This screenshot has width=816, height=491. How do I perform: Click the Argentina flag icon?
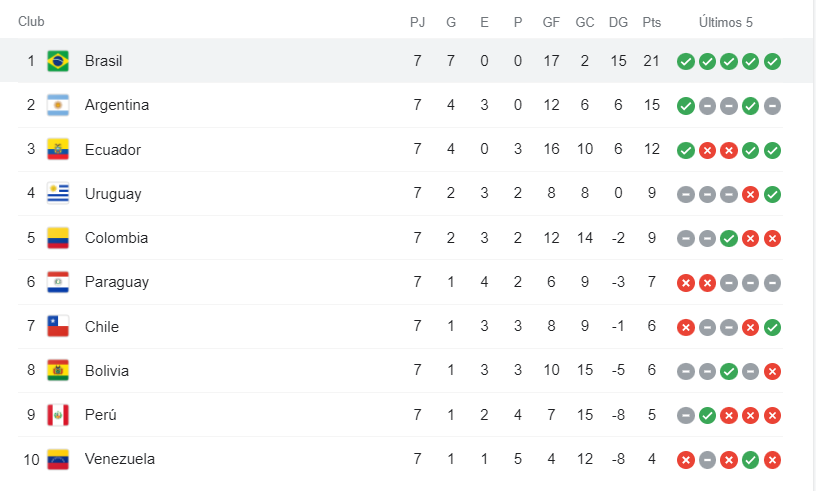pos(58,105)
